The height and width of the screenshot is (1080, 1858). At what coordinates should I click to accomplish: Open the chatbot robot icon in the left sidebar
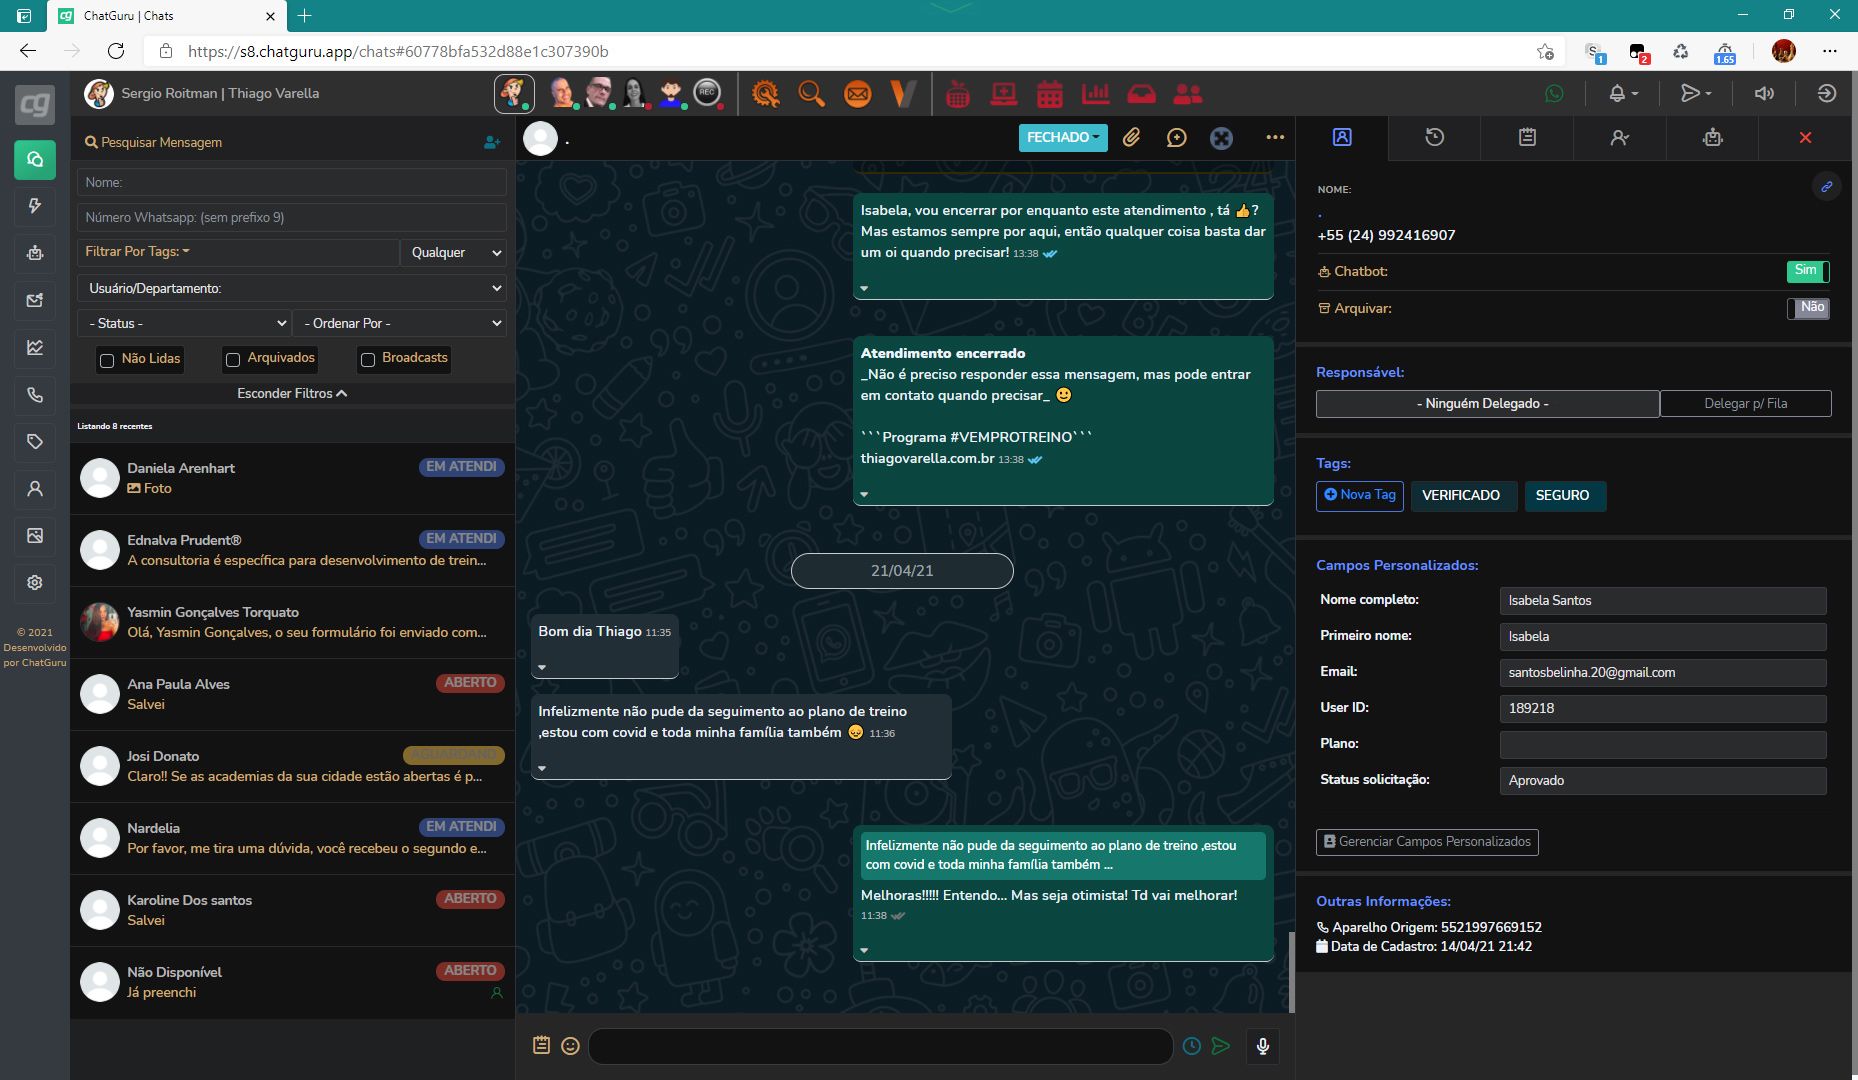35,253
